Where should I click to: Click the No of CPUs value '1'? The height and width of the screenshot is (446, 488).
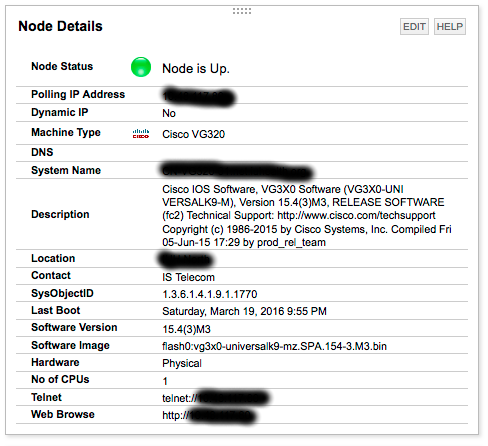point(165,381)
